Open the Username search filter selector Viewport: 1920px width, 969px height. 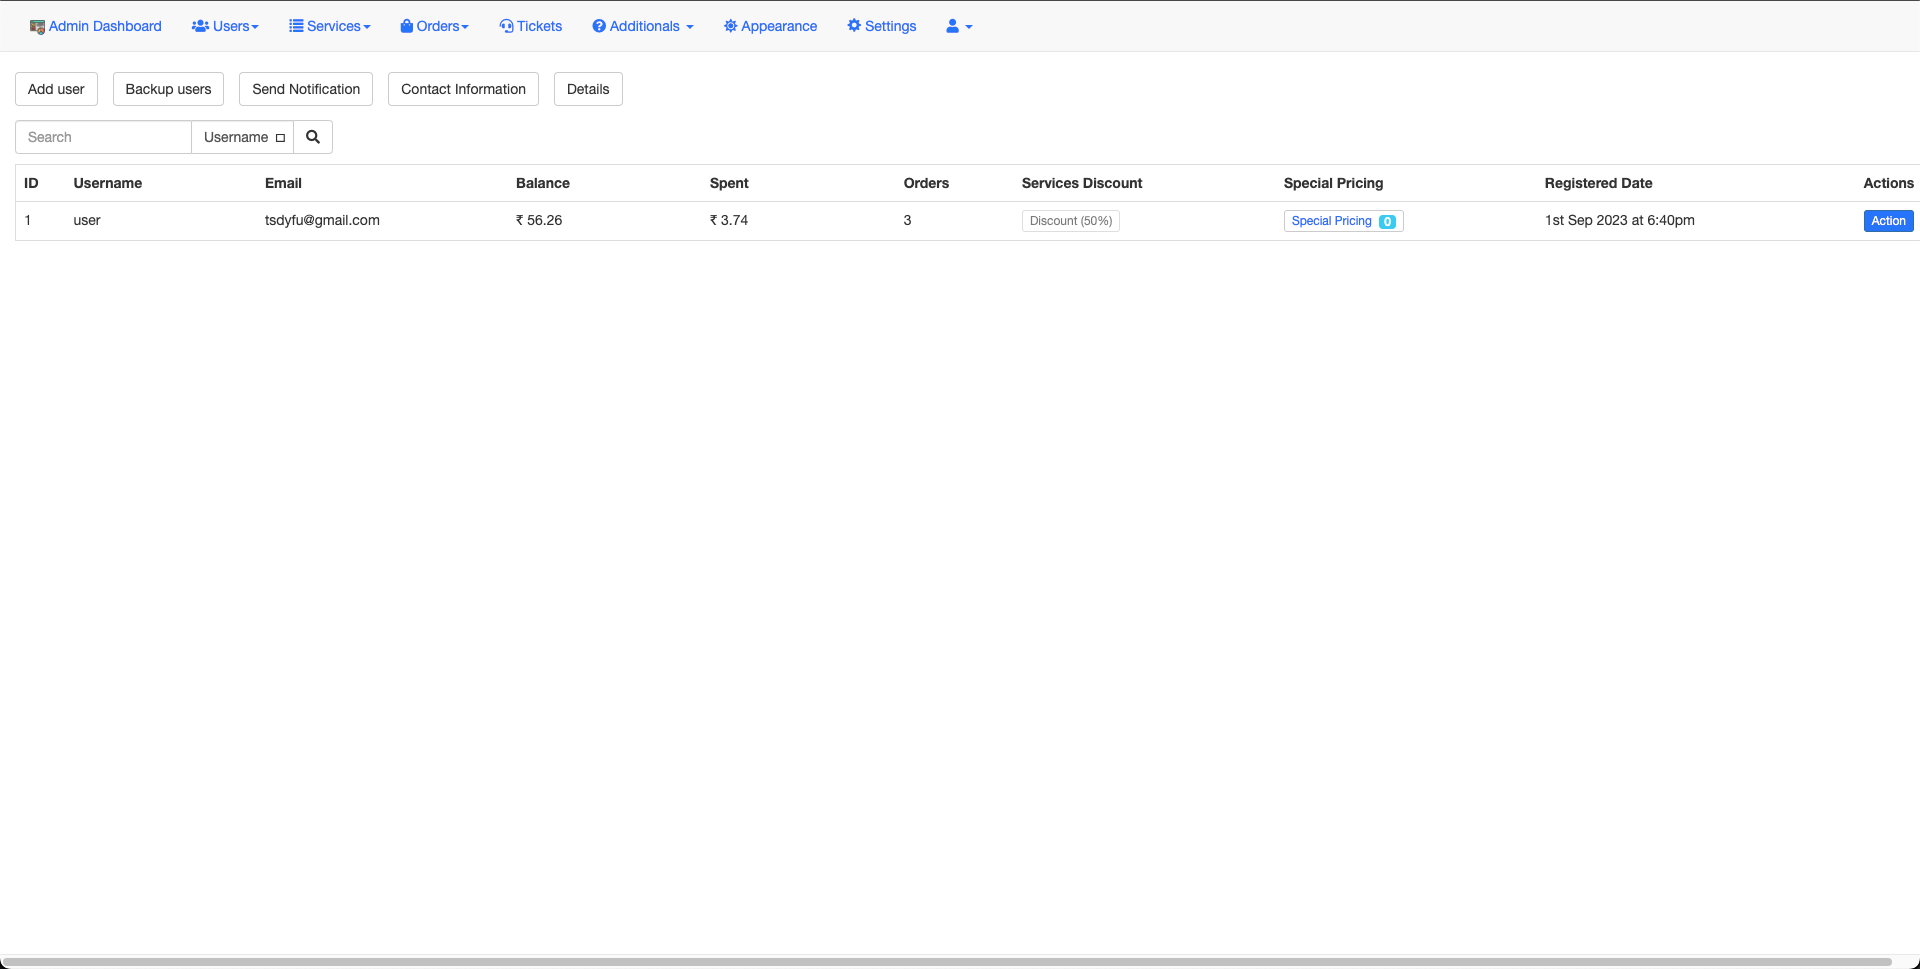[x=243, y=137]
